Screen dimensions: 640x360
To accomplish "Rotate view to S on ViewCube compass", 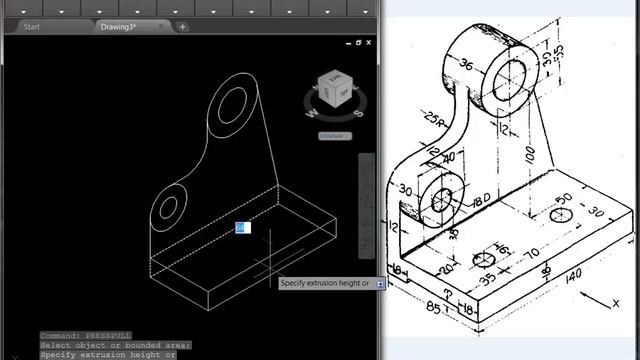I will [x=359, y=113].
